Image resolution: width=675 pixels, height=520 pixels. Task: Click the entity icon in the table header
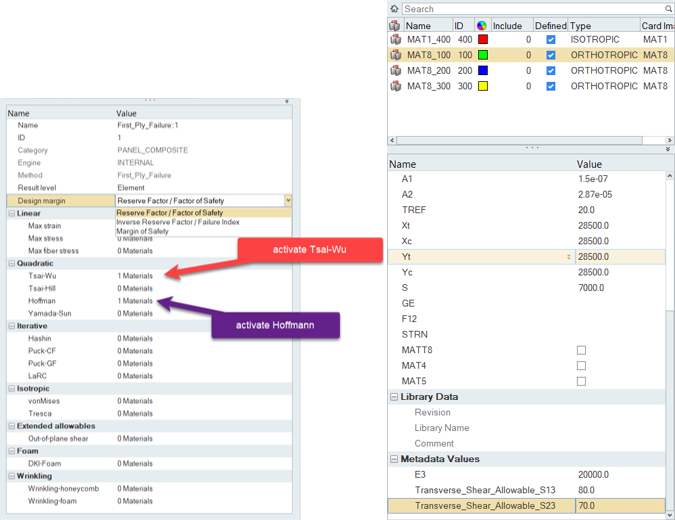[395, 25]
